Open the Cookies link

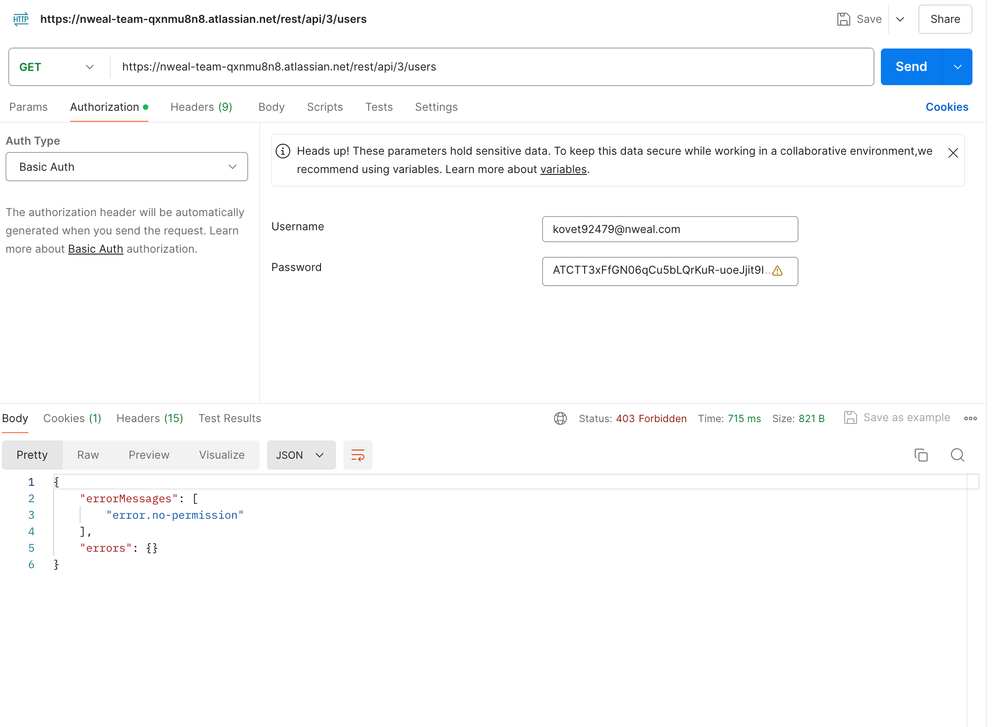pos(947,107)
